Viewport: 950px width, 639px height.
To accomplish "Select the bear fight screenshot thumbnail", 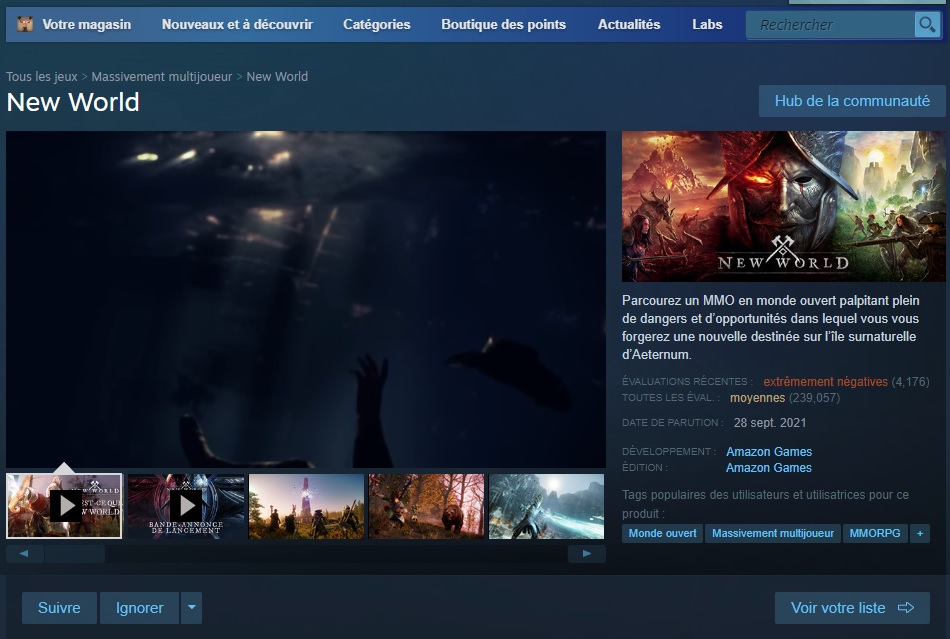I will [x=427, y=506].
